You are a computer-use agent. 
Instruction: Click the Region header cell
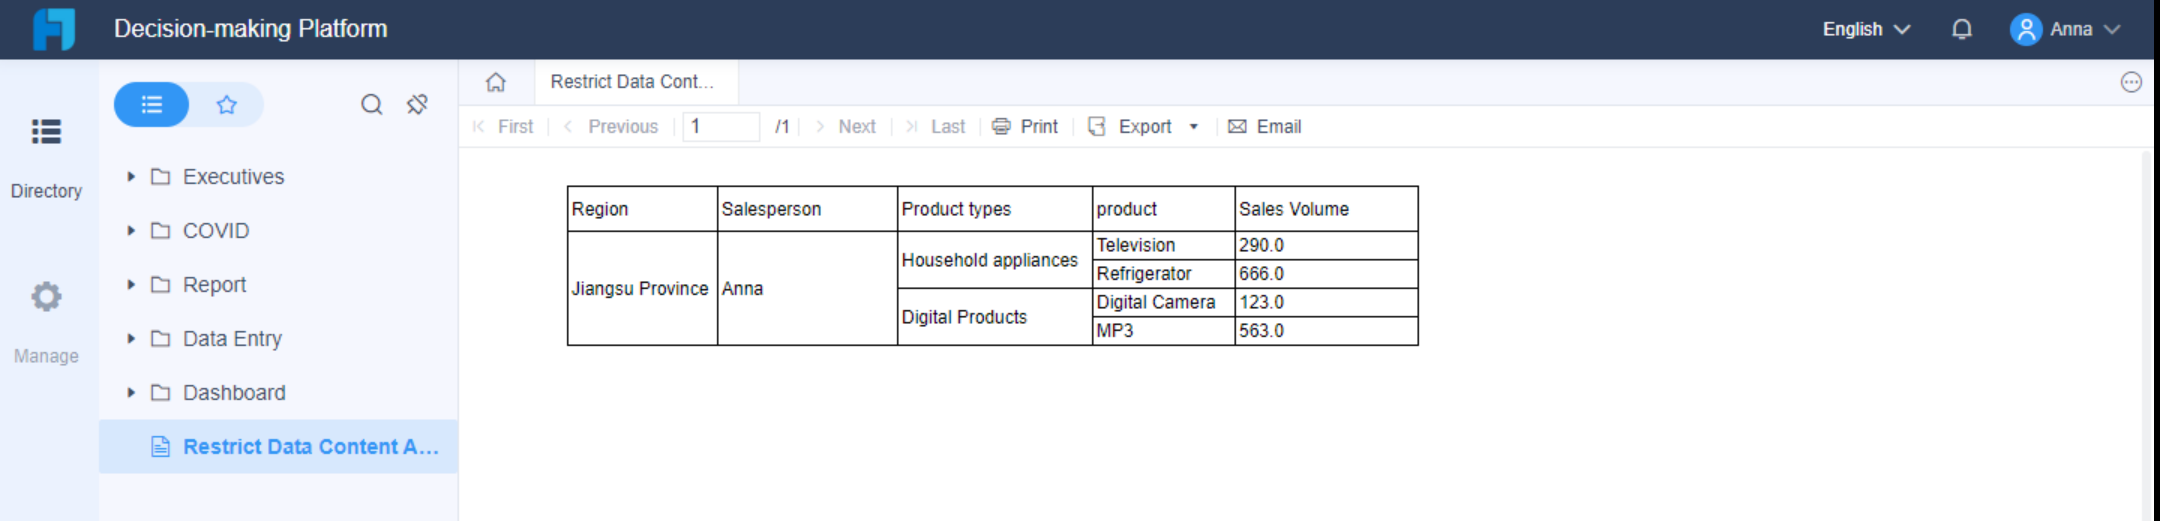(x=642, y=209)
